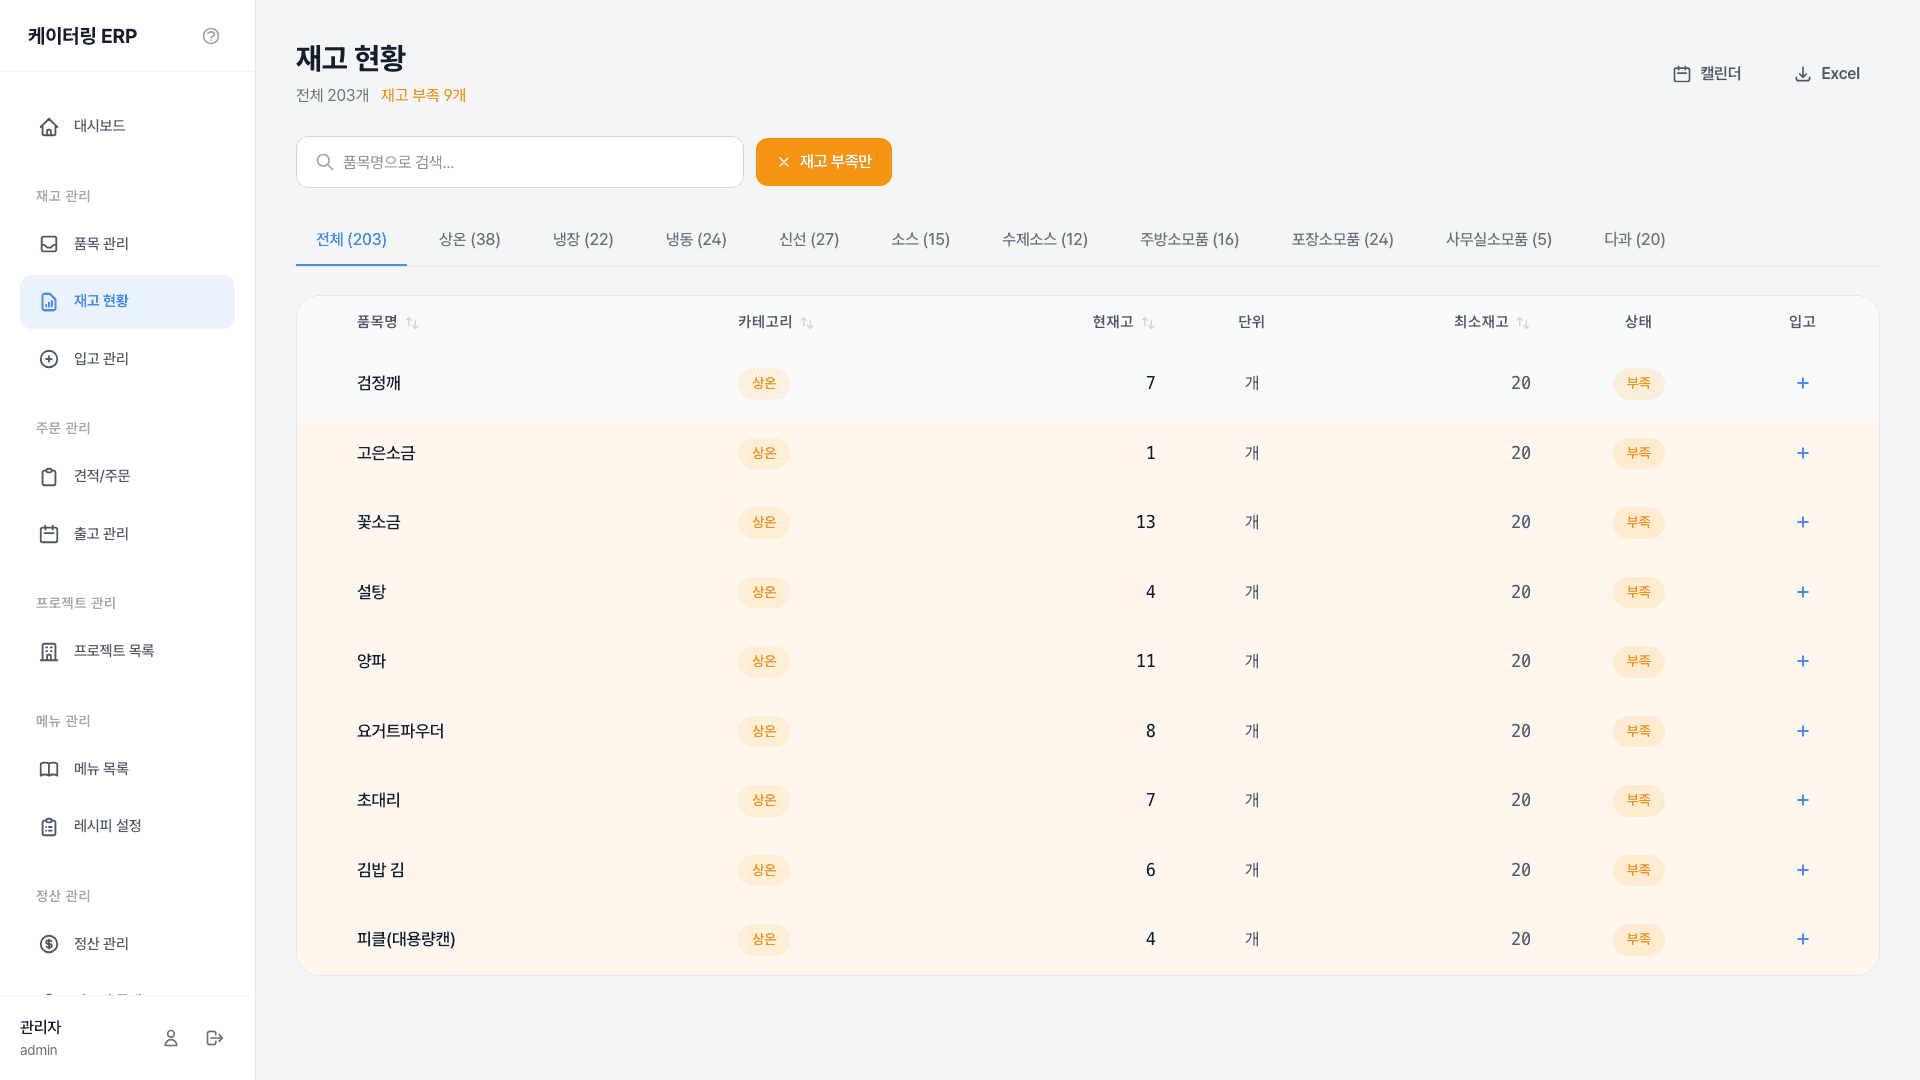Add stock for 피클(대용량캔) plus icon
The image size is (1920, 1080).
(x=1802, y=939)
